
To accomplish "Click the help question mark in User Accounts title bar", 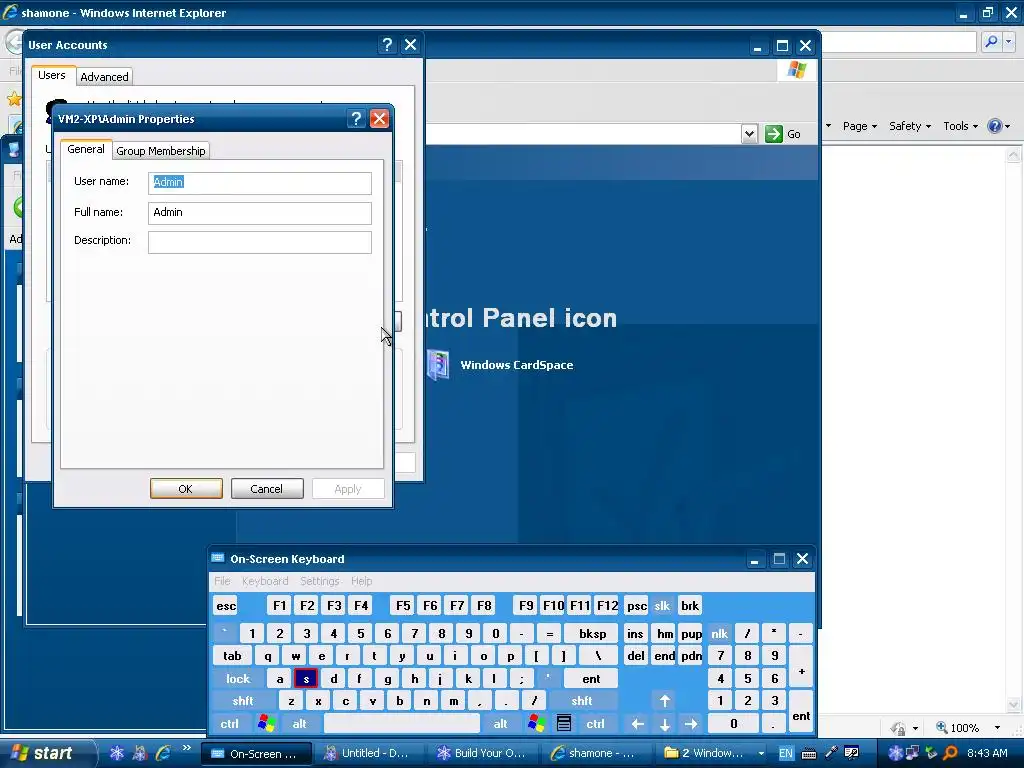I will (387, 44).
